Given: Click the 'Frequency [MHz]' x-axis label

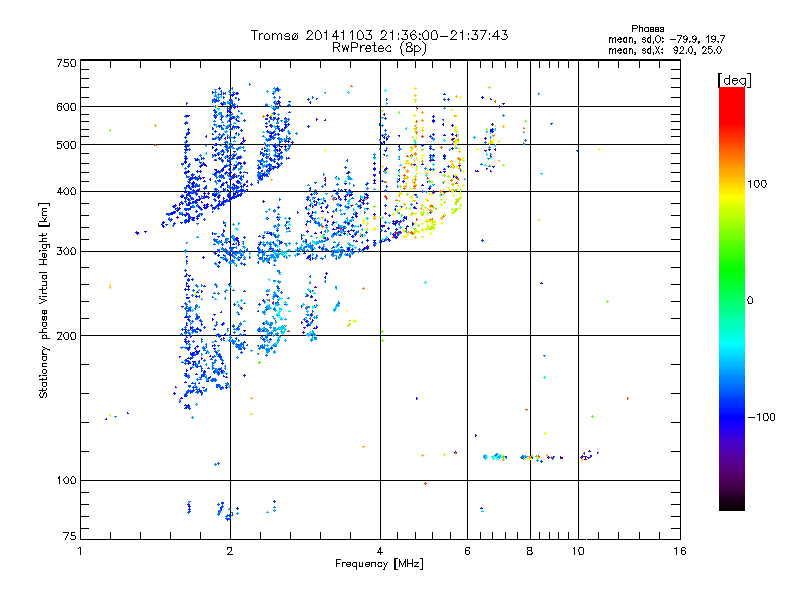Looking at the screenshot, I should pyautogui.click(x=379, y=564).
